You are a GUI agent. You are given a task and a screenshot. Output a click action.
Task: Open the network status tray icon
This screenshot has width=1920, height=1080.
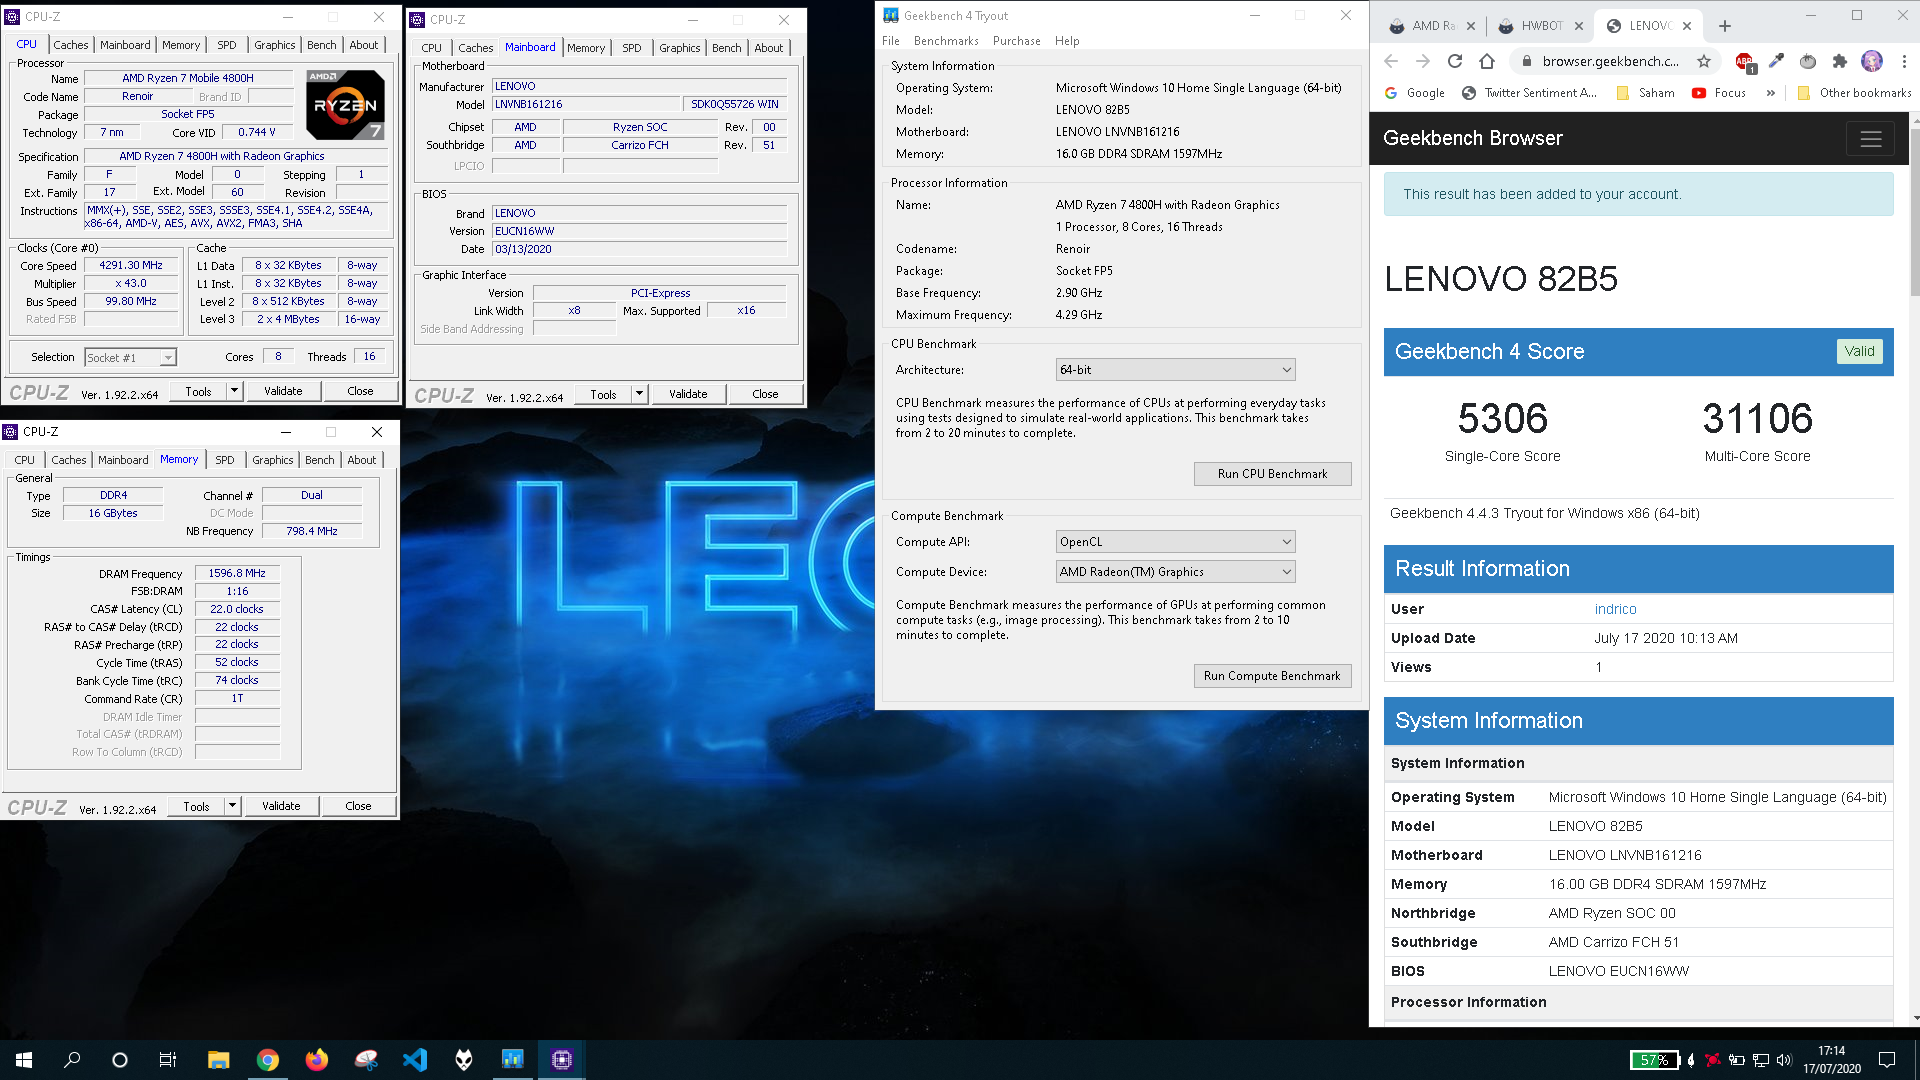1761,1060
